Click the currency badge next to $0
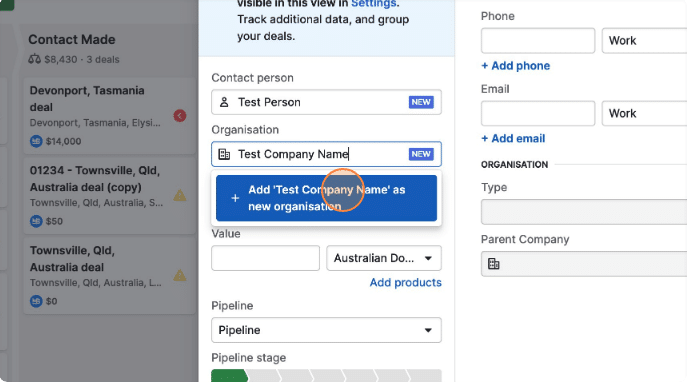Screen dimensions: 687x382 coord(36,301)
